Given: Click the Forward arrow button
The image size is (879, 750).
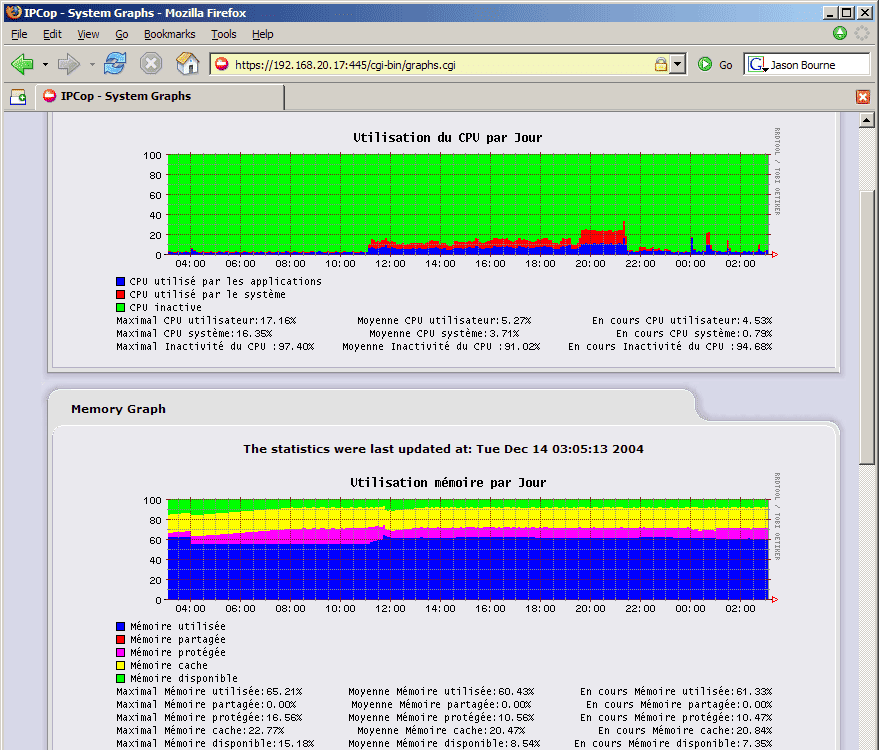Looking at the screenshot, I should point(70,64).
